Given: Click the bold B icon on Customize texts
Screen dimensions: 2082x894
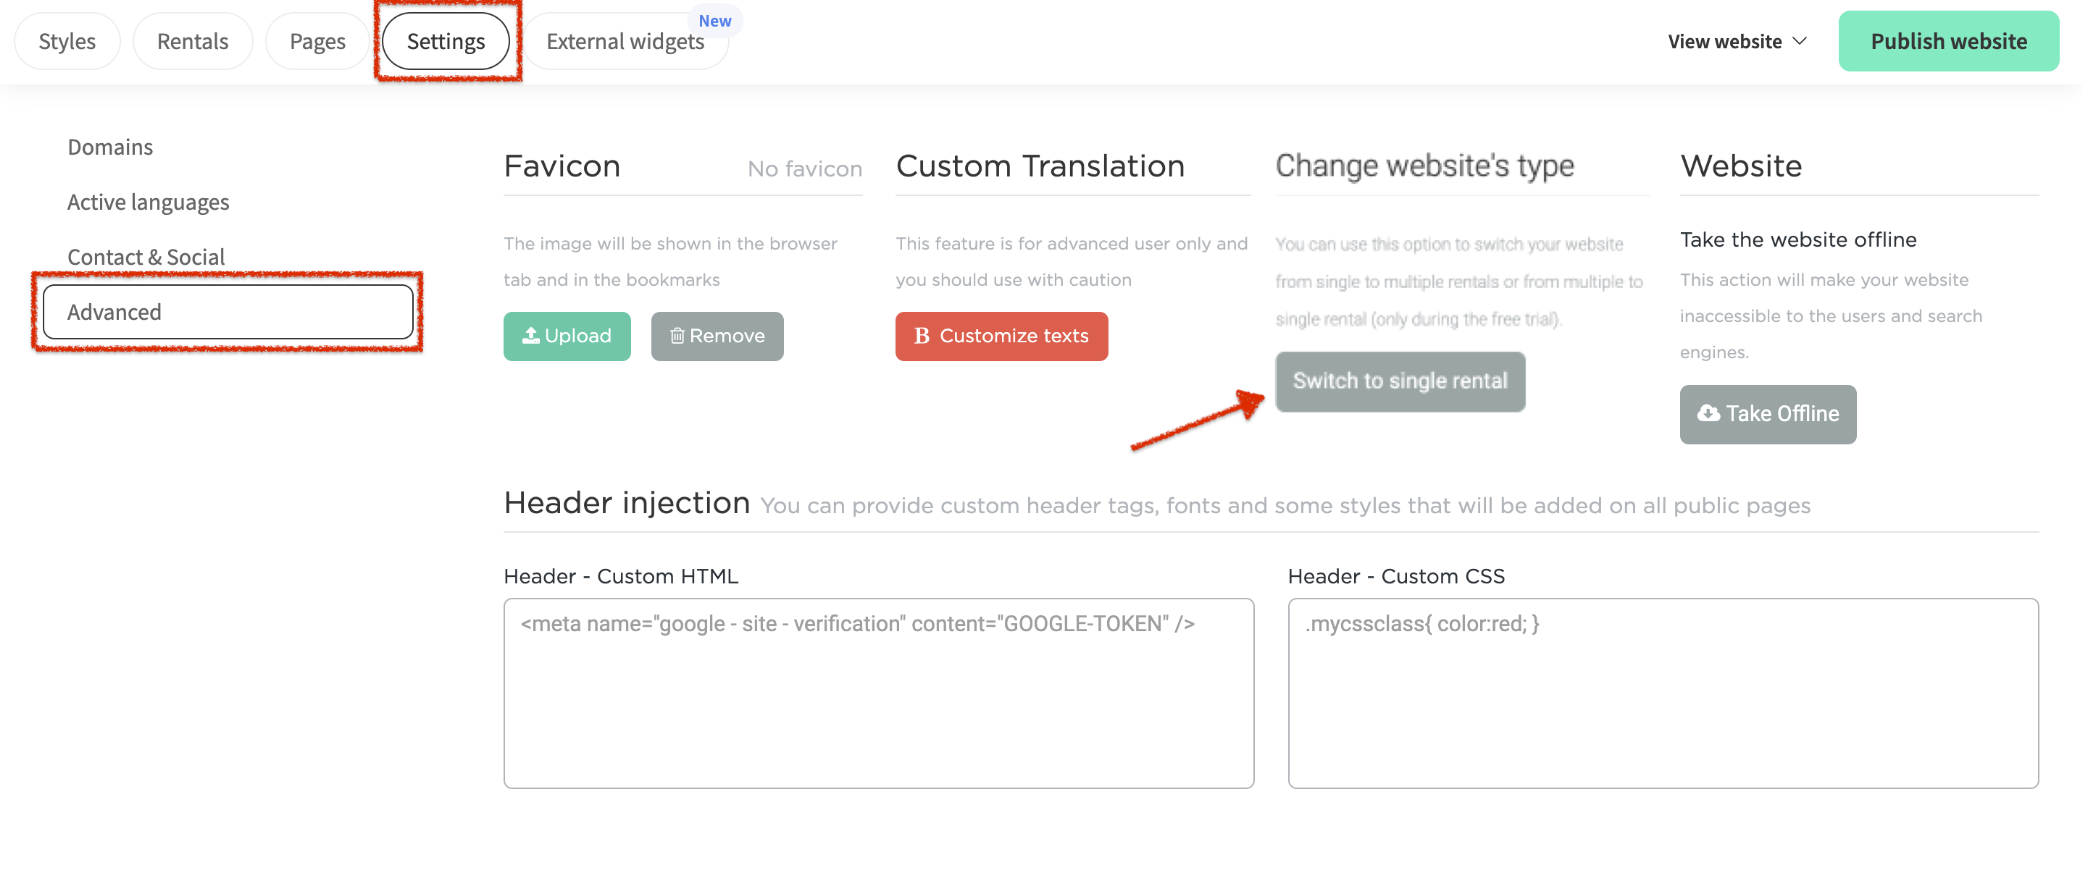Looking at the screenshot, I should [921, 336].
